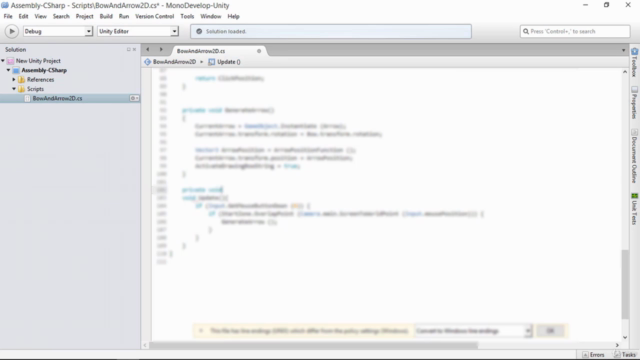Navigate forward with the right arrow
Viewport: 640px width, 360px height.
[x=161, y=49]
